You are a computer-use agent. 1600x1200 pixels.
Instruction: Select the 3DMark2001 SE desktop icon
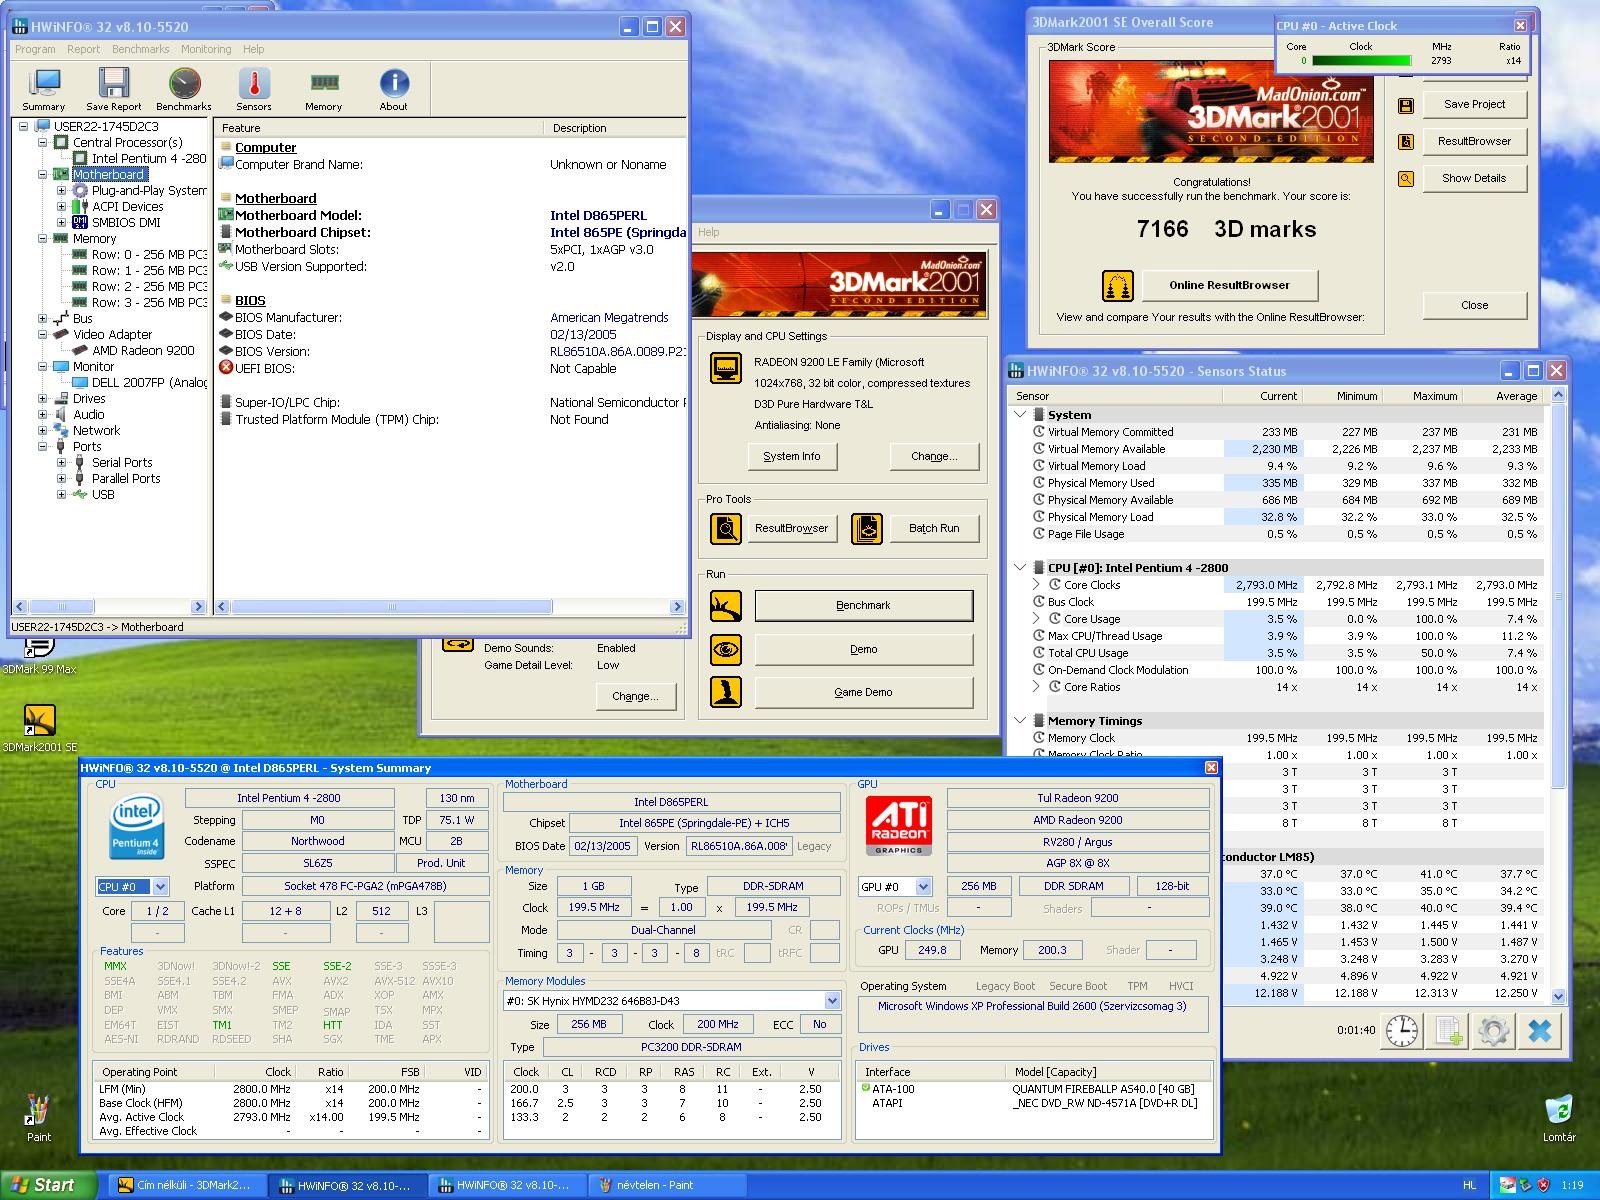tap(39, 728)
